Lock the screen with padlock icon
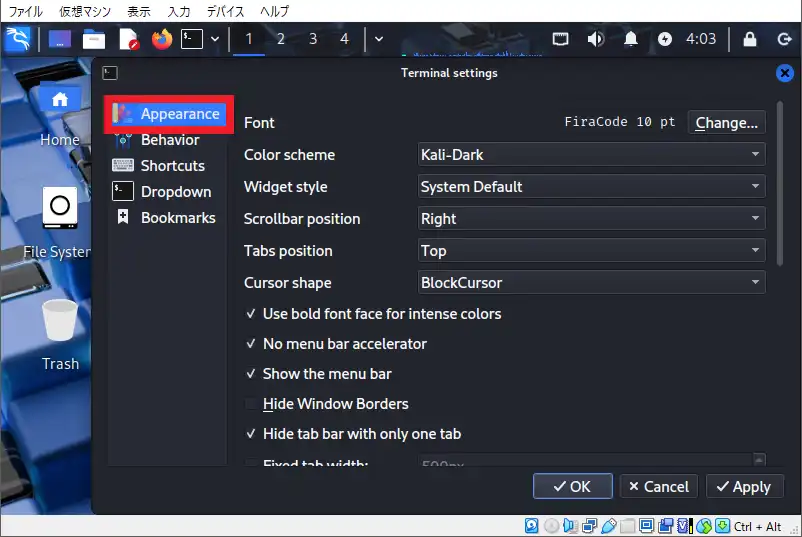 coord(750,39)
